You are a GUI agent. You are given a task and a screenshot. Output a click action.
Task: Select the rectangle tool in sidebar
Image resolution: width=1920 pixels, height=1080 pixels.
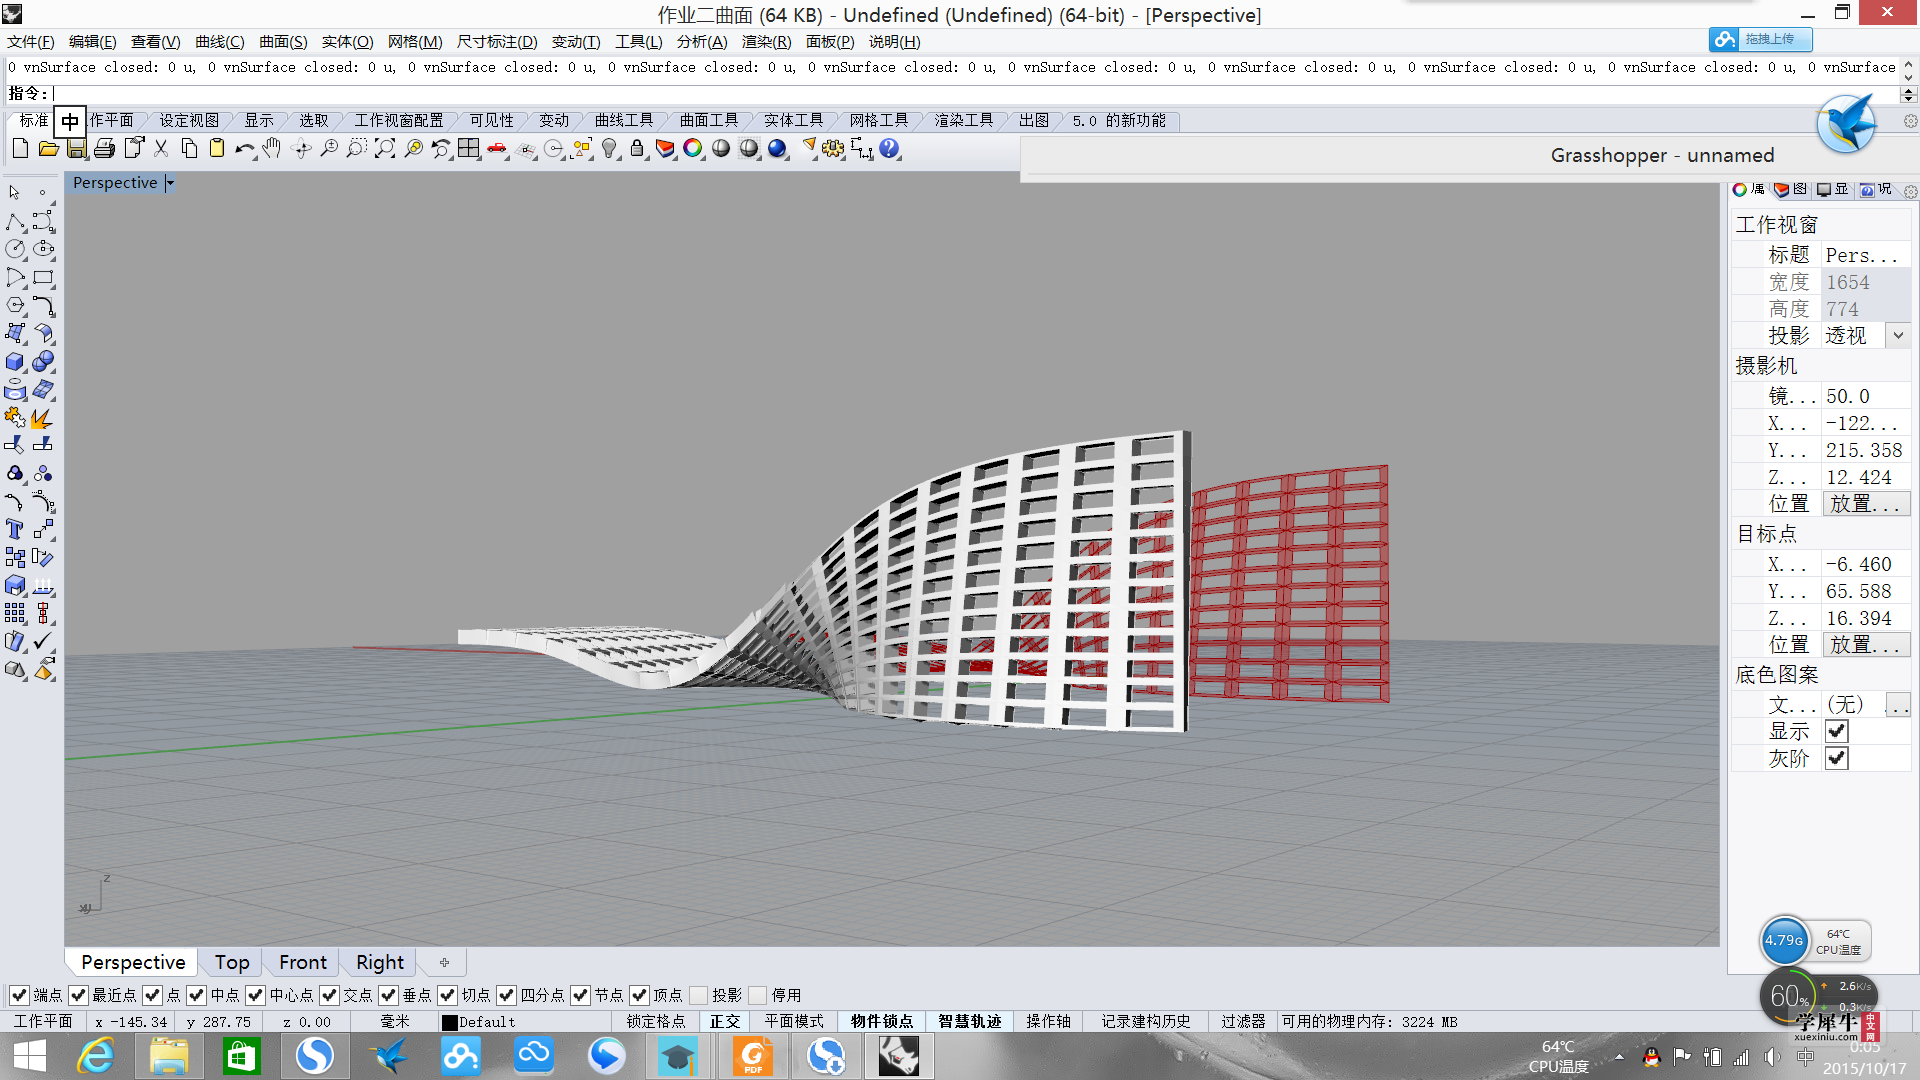click(x=43, y=277)
